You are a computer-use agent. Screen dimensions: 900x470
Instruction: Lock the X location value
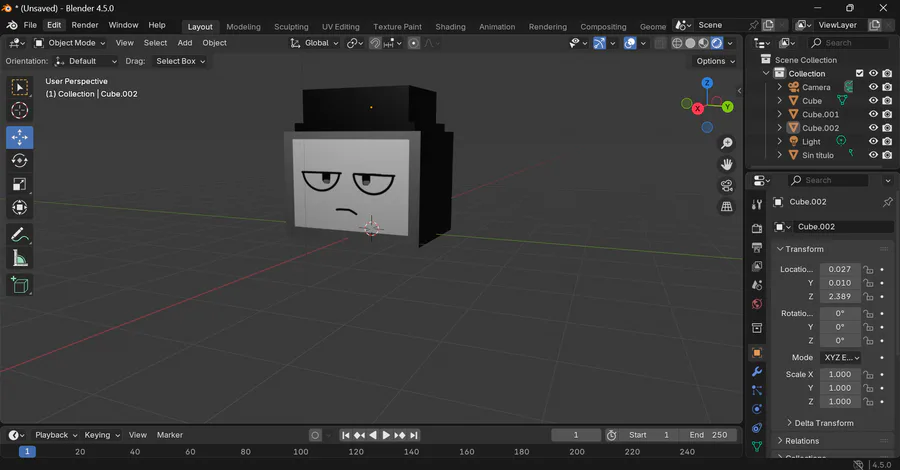click(x=868, y=269)
